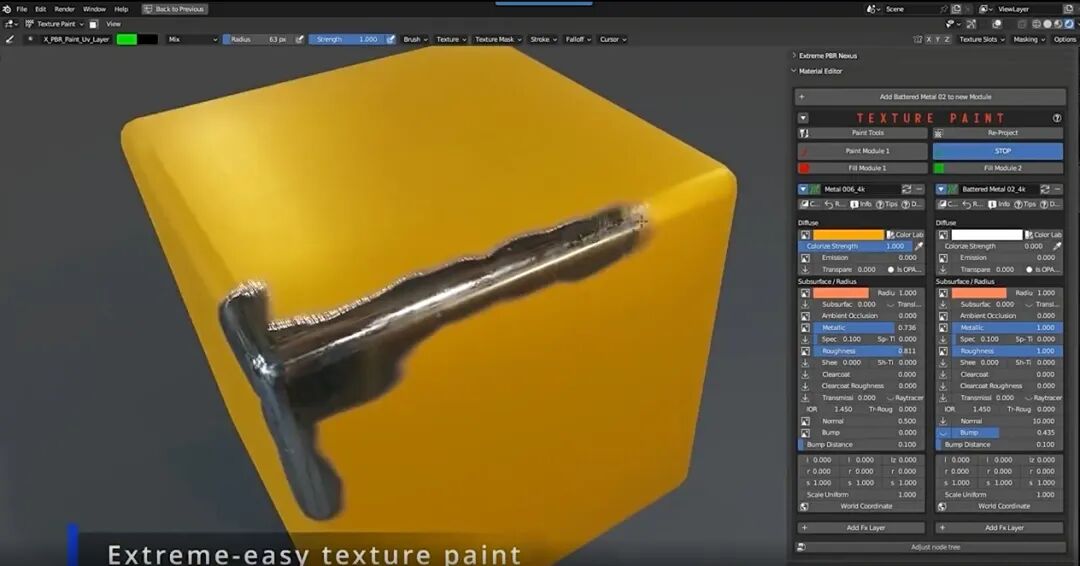Viewport: 1080px width, 566px height.
Task: Open the View menu in viewport header
Action: (x=113, y=24)
